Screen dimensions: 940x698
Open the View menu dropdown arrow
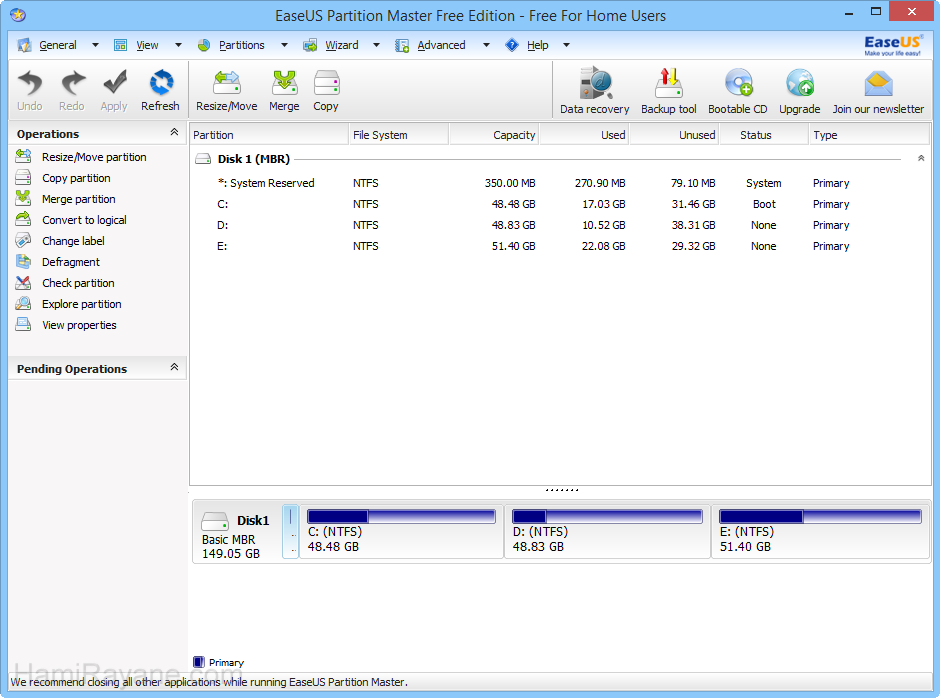click(x=178, y=45)
